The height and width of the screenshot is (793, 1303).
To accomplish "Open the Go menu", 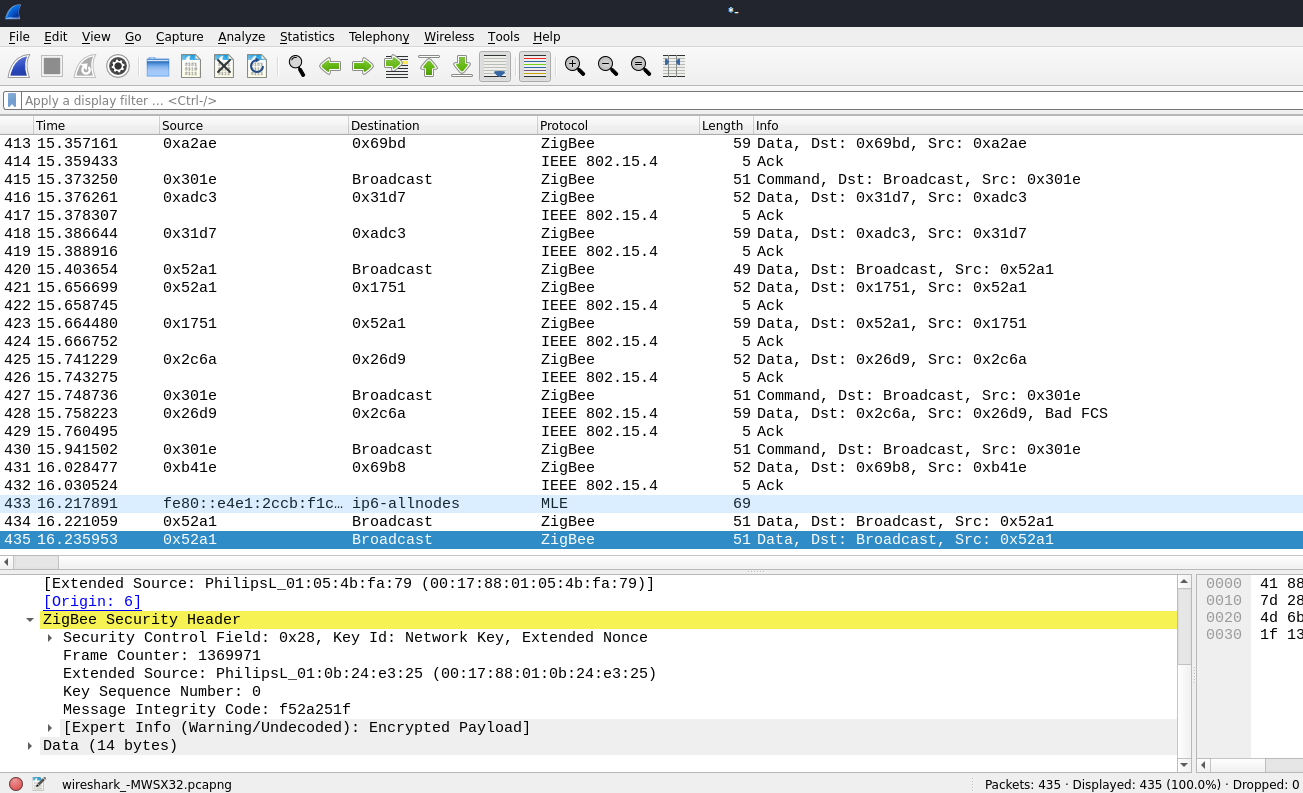I will [x=133, y=37].
